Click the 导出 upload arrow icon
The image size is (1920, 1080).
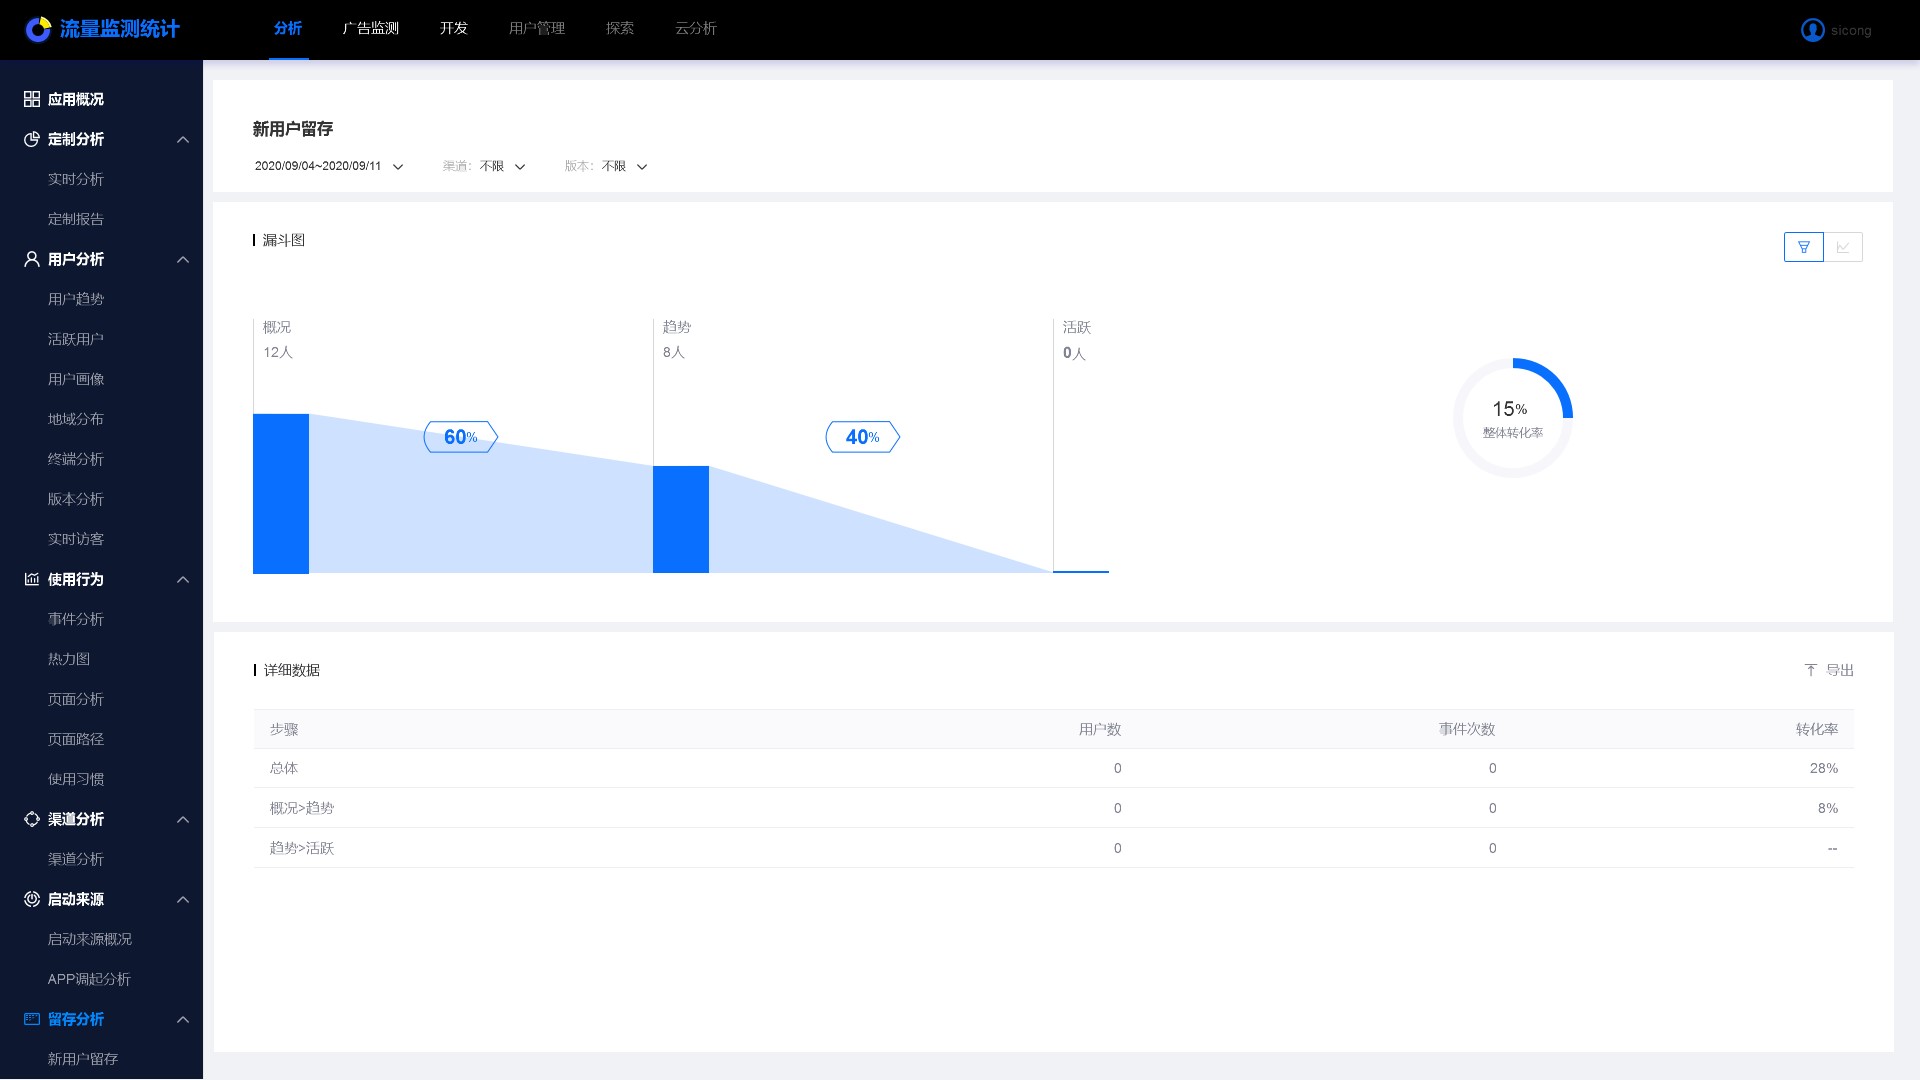click(x=1811, y=670)
